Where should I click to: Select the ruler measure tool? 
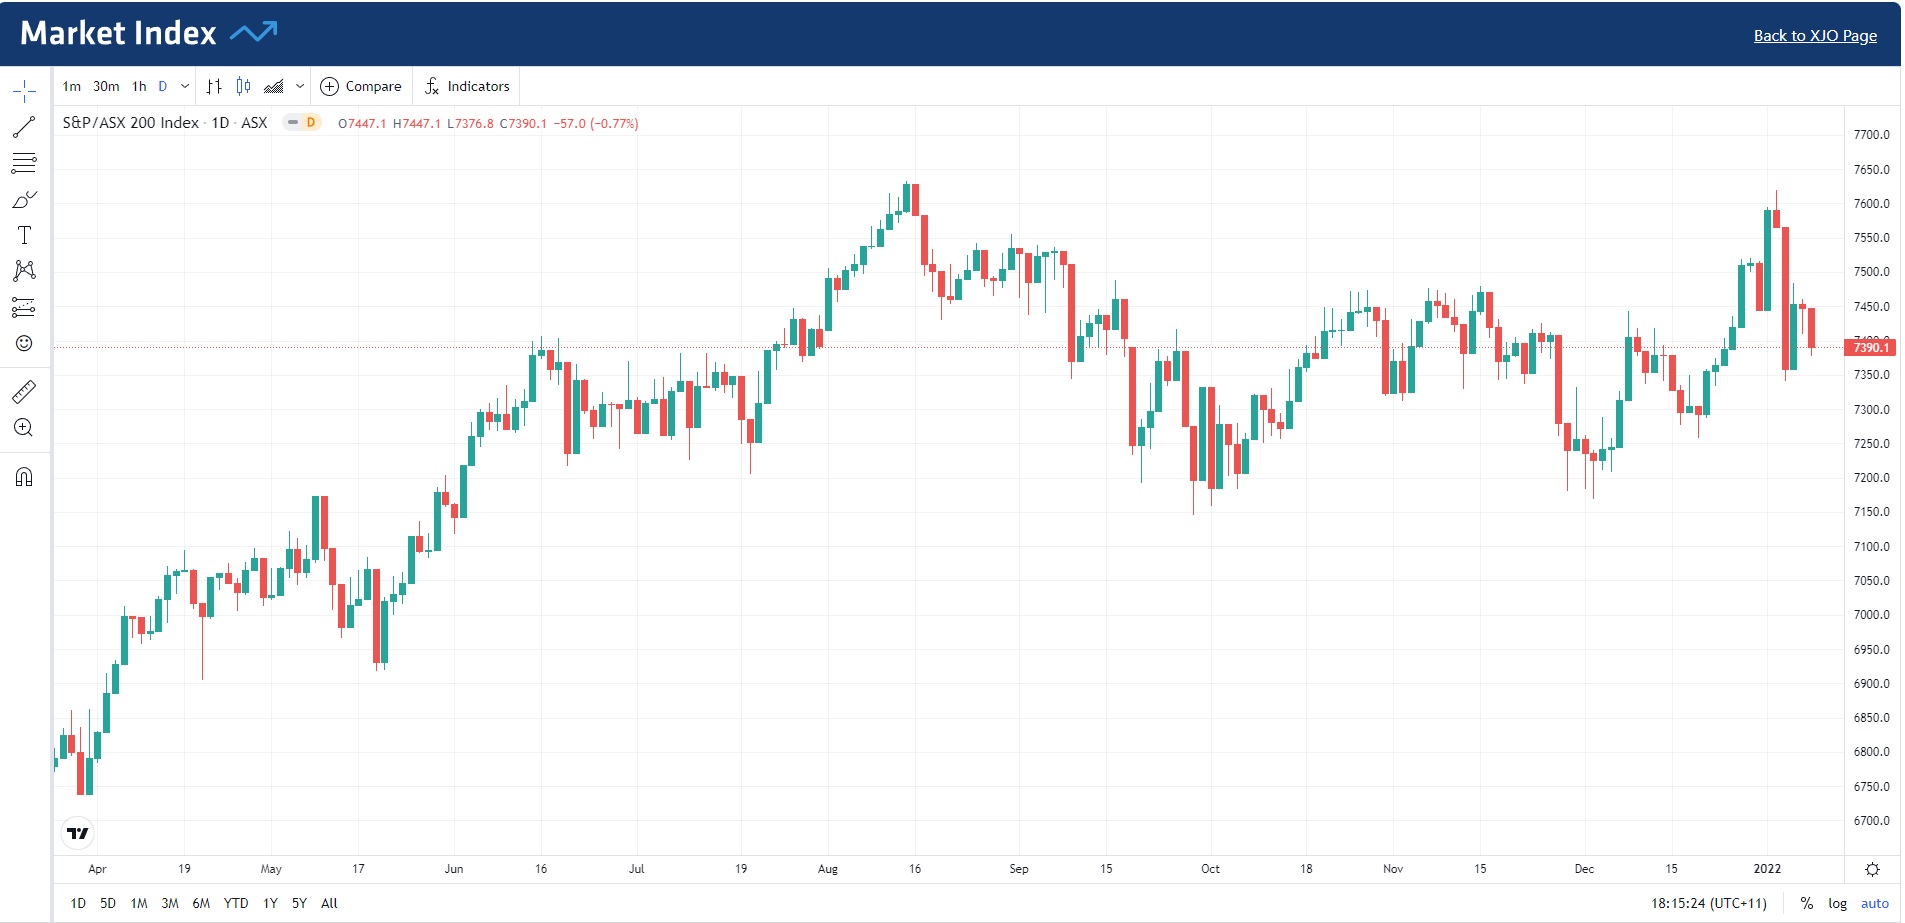pos(24,391)
